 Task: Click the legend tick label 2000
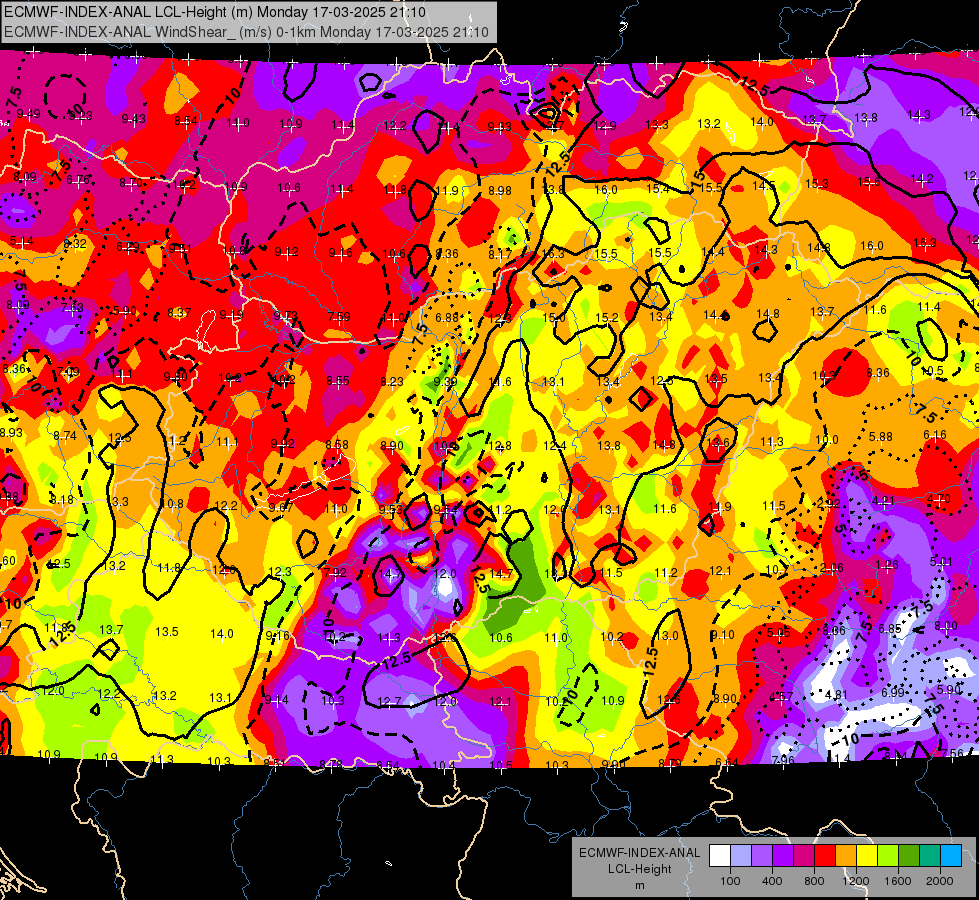coord(939,881)
